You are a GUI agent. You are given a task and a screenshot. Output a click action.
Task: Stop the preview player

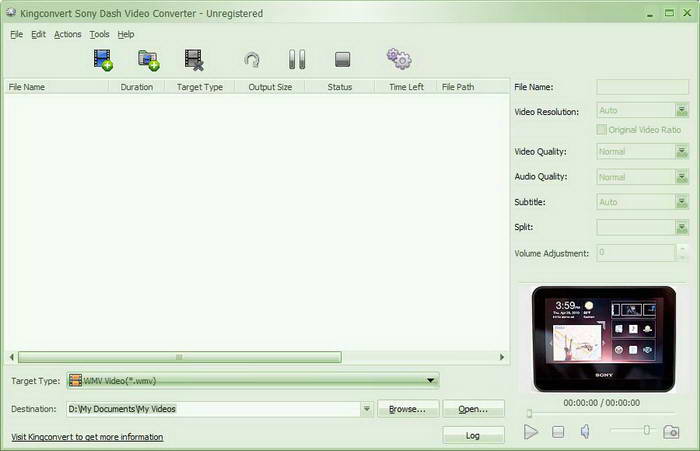(x=558, y=432)
